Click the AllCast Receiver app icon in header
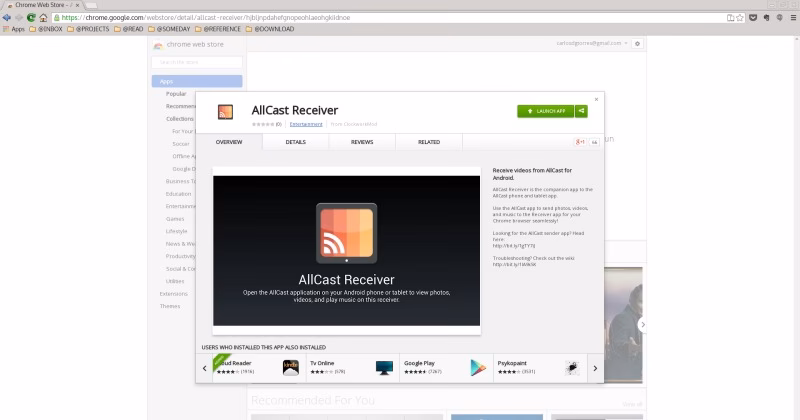This screenshot has height=420, width=800. pyautogui.click(x=225, y=112)
